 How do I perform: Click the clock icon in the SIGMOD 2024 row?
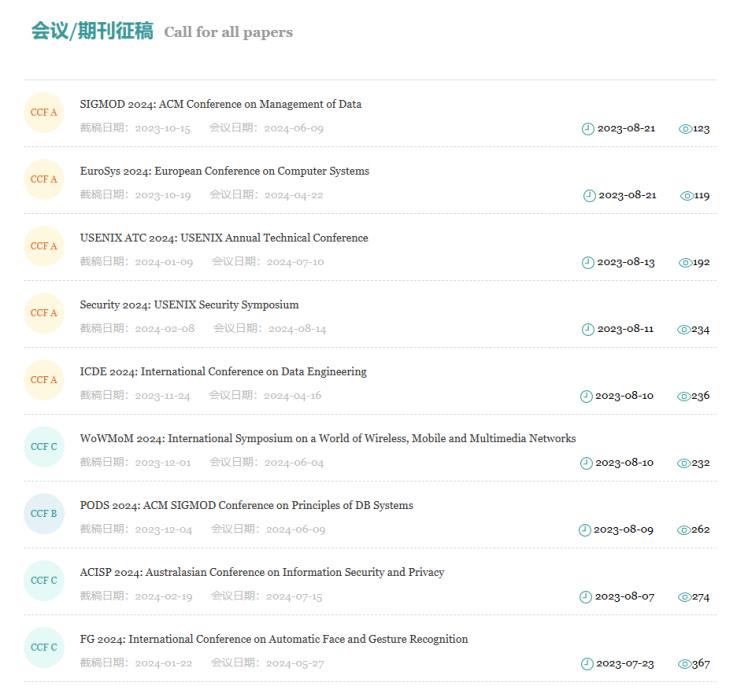point(588,129)
